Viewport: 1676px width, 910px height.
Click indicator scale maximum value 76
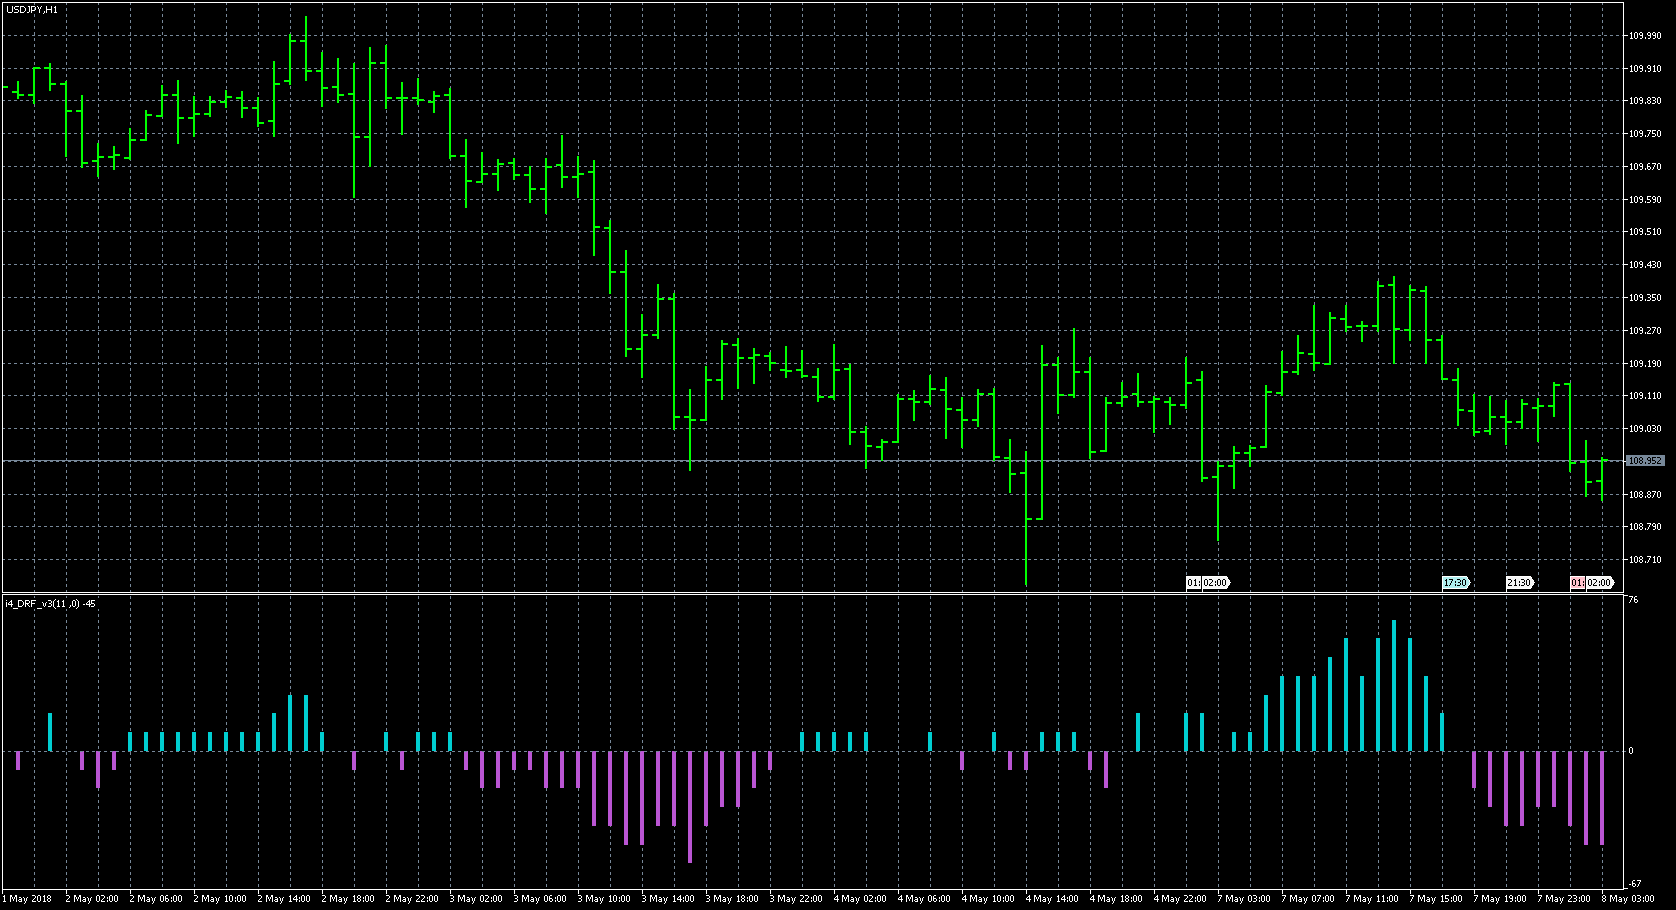1633,600
